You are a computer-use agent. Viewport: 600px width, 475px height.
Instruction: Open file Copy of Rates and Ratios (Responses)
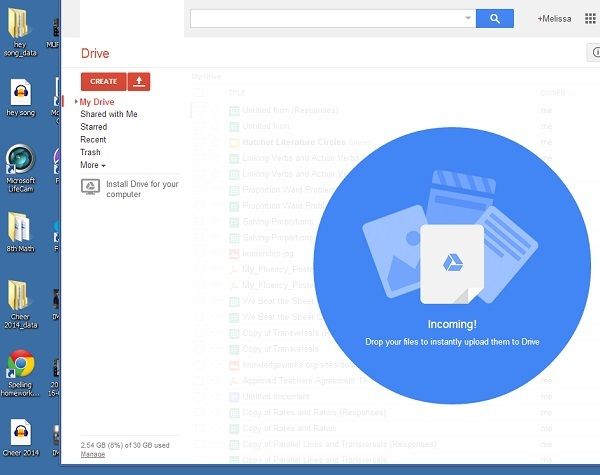(x=314, y=413)
